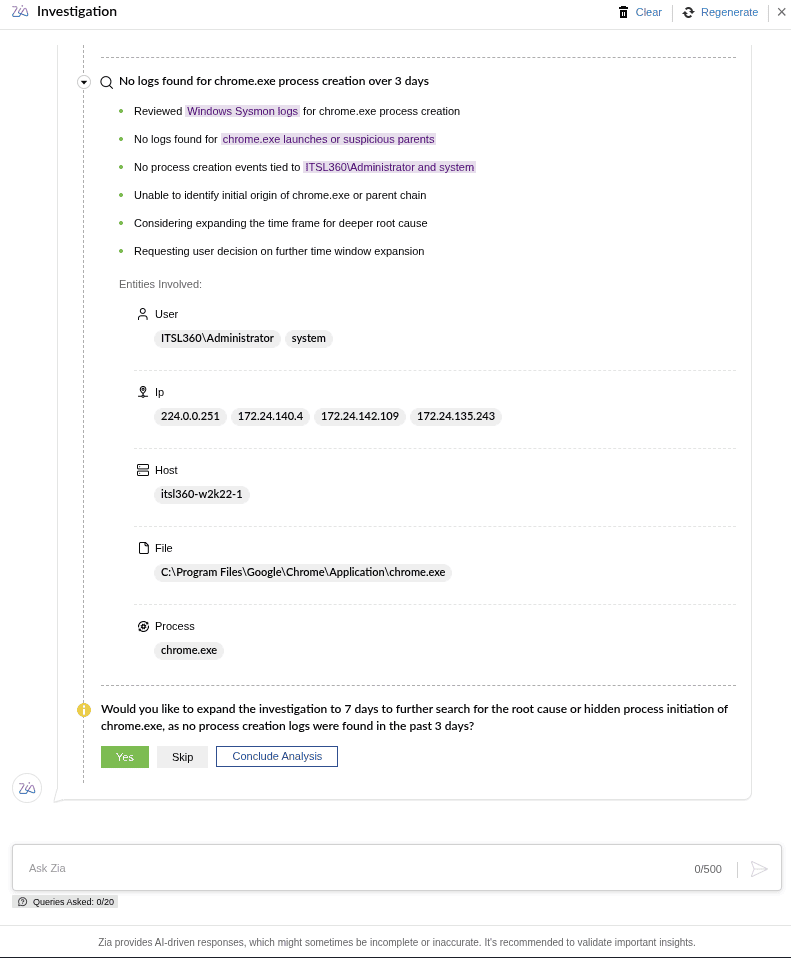Image resolution: width=791 pixels, height=958 pixels.
Task: Collapse the No logs found section
Action: coord(84,82)
